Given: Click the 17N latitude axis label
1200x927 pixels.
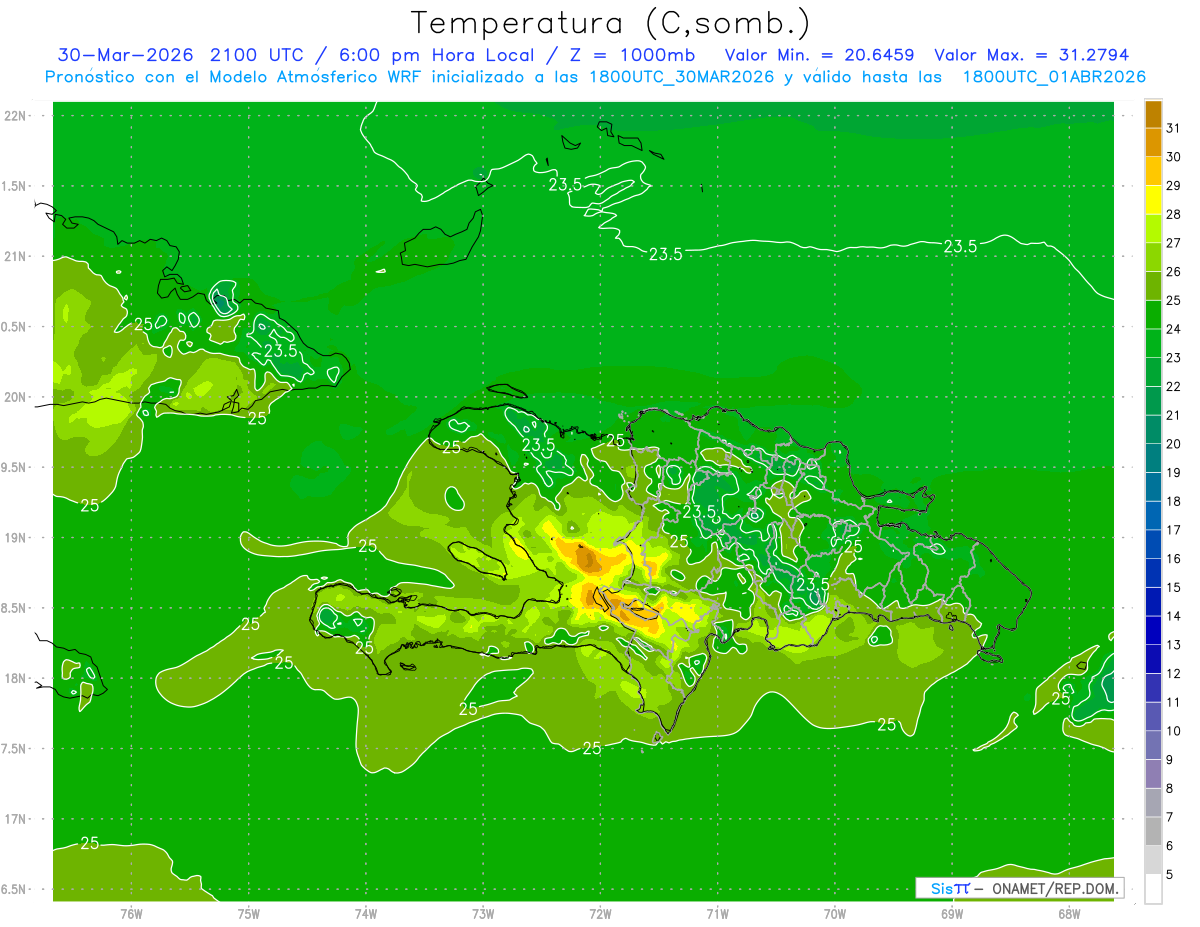Looking at the screenshot, I should tap(15, 819).
